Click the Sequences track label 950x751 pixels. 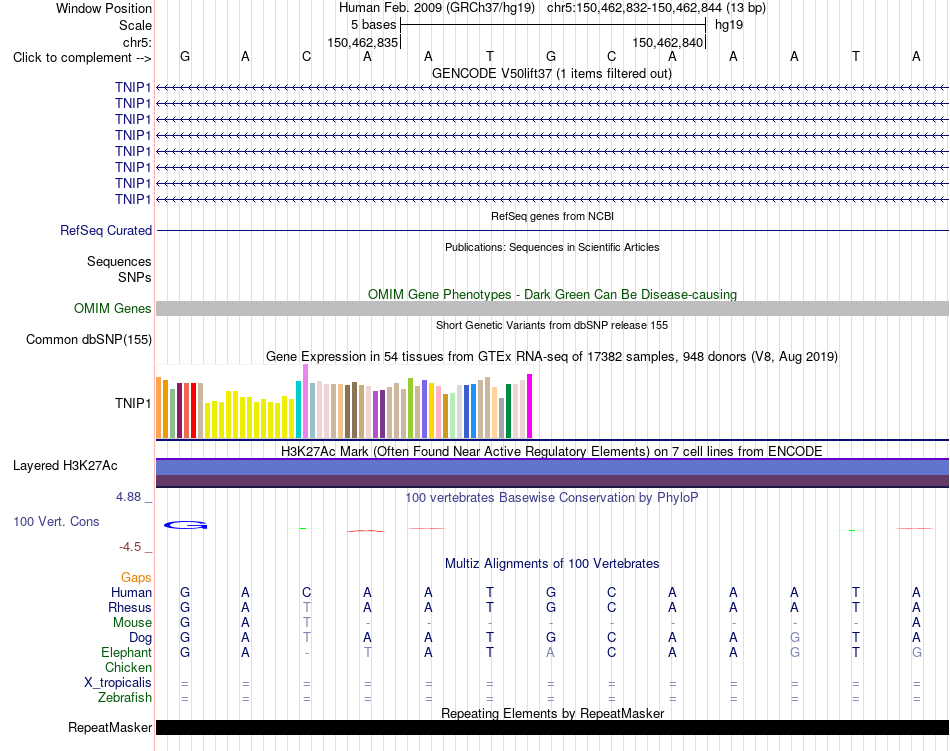[119, 261]
